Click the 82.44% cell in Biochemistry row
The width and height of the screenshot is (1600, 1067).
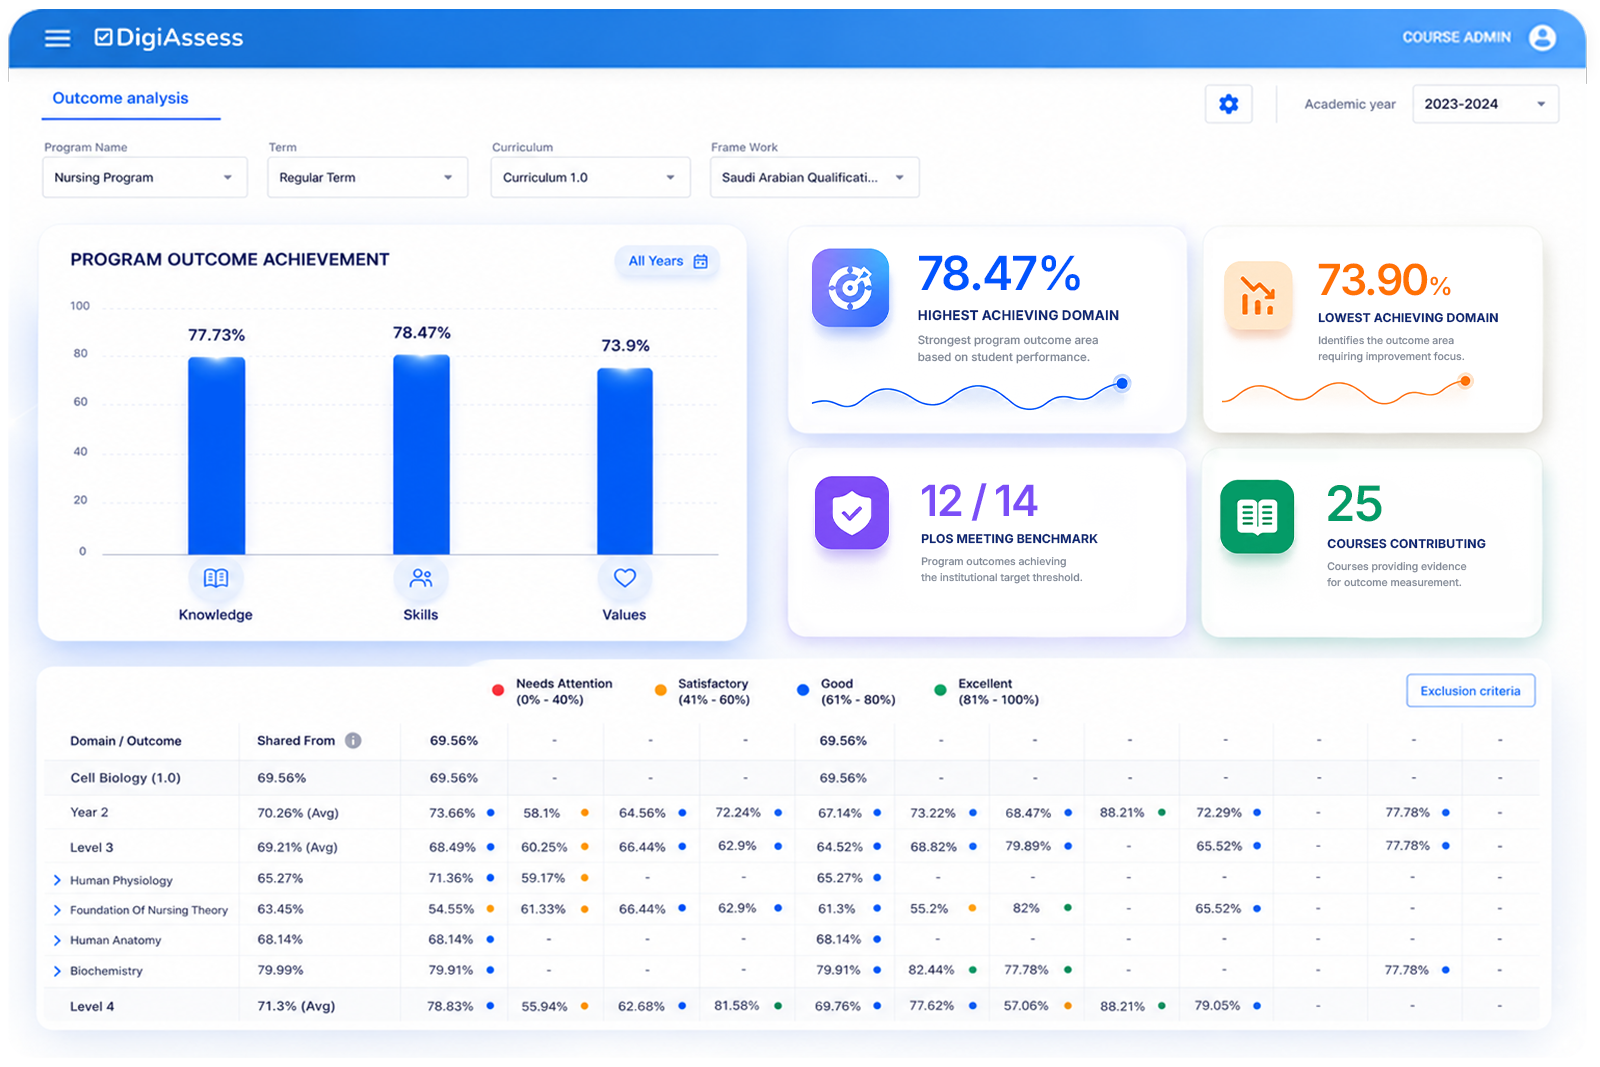931,970
